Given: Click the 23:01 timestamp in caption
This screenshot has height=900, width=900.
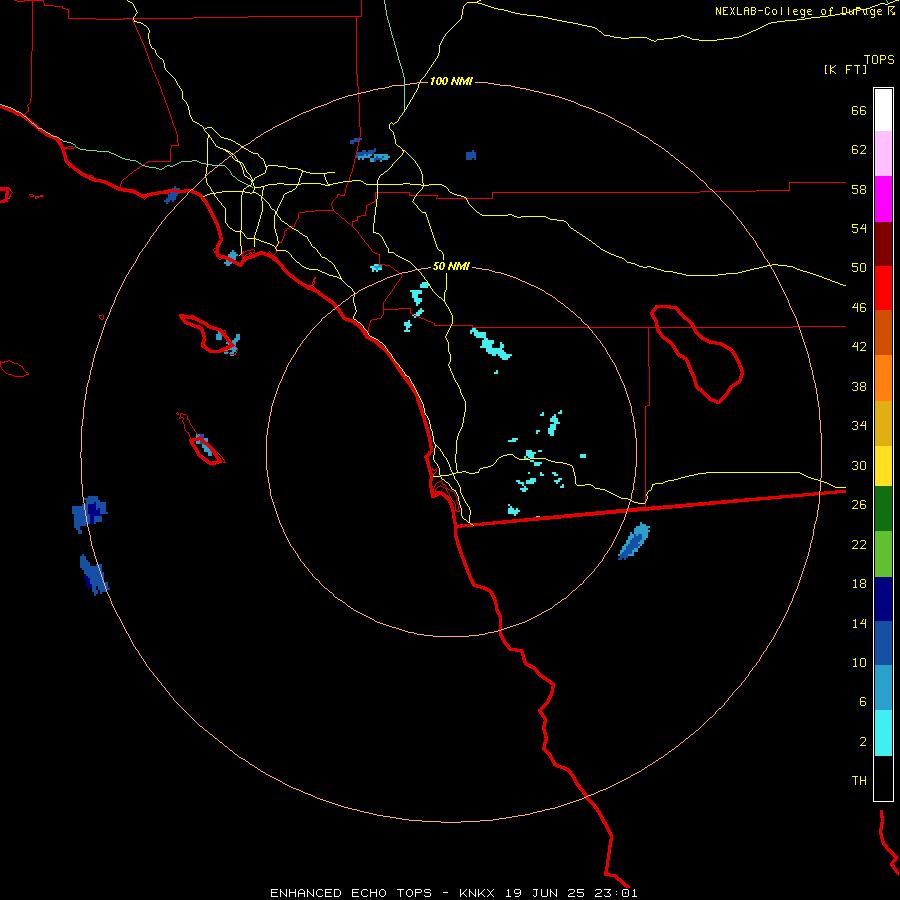Looking at the screenshot, I should (616, 893).
